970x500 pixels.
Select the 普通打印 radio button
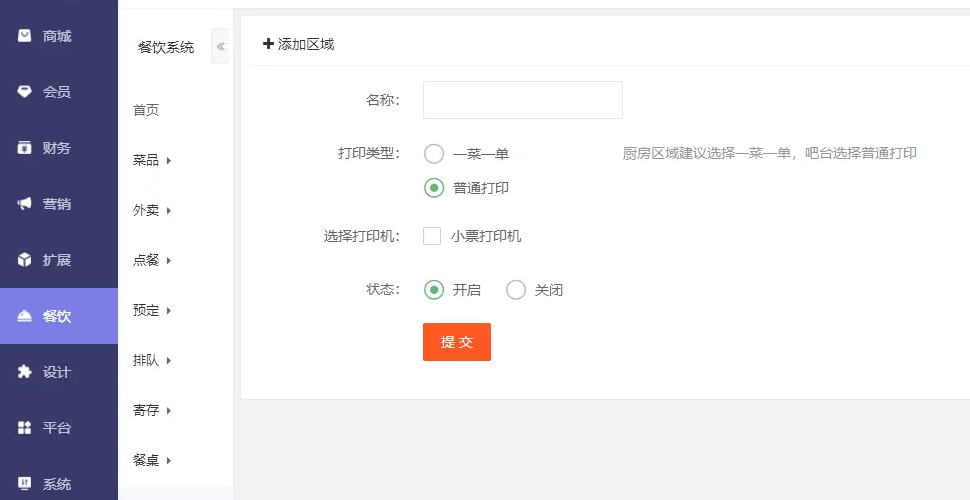click(x=434, y=188)
